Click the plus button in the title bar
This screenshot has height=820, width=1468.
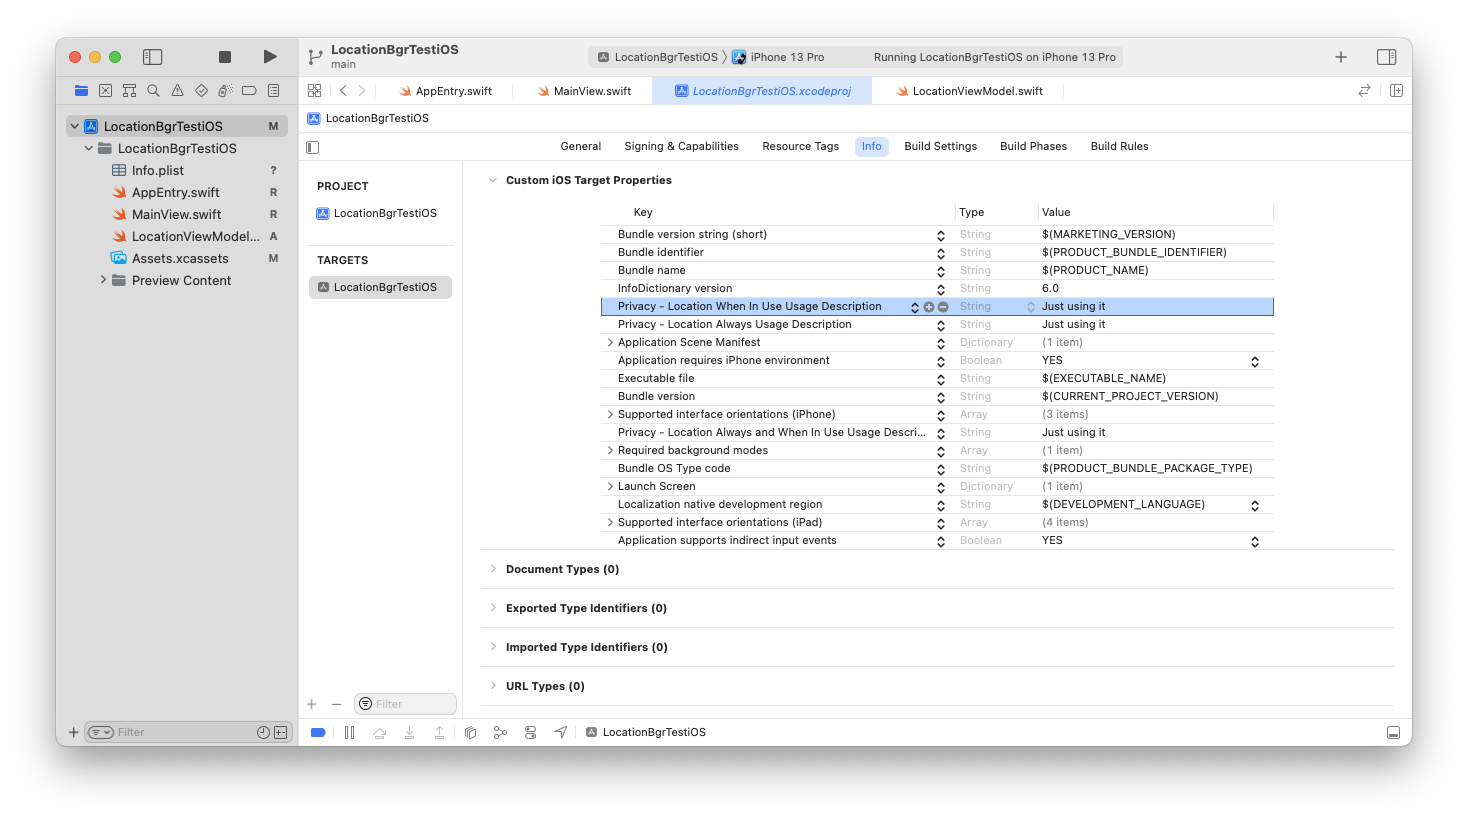point(1341,57)
